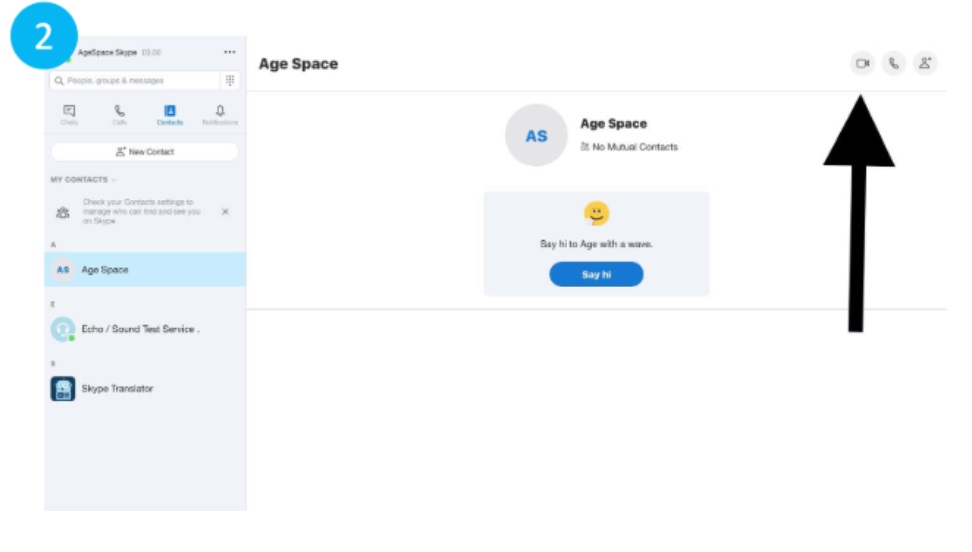
Task: Click the Echo Sound Test Service avatar
Action: pos(63,329)
